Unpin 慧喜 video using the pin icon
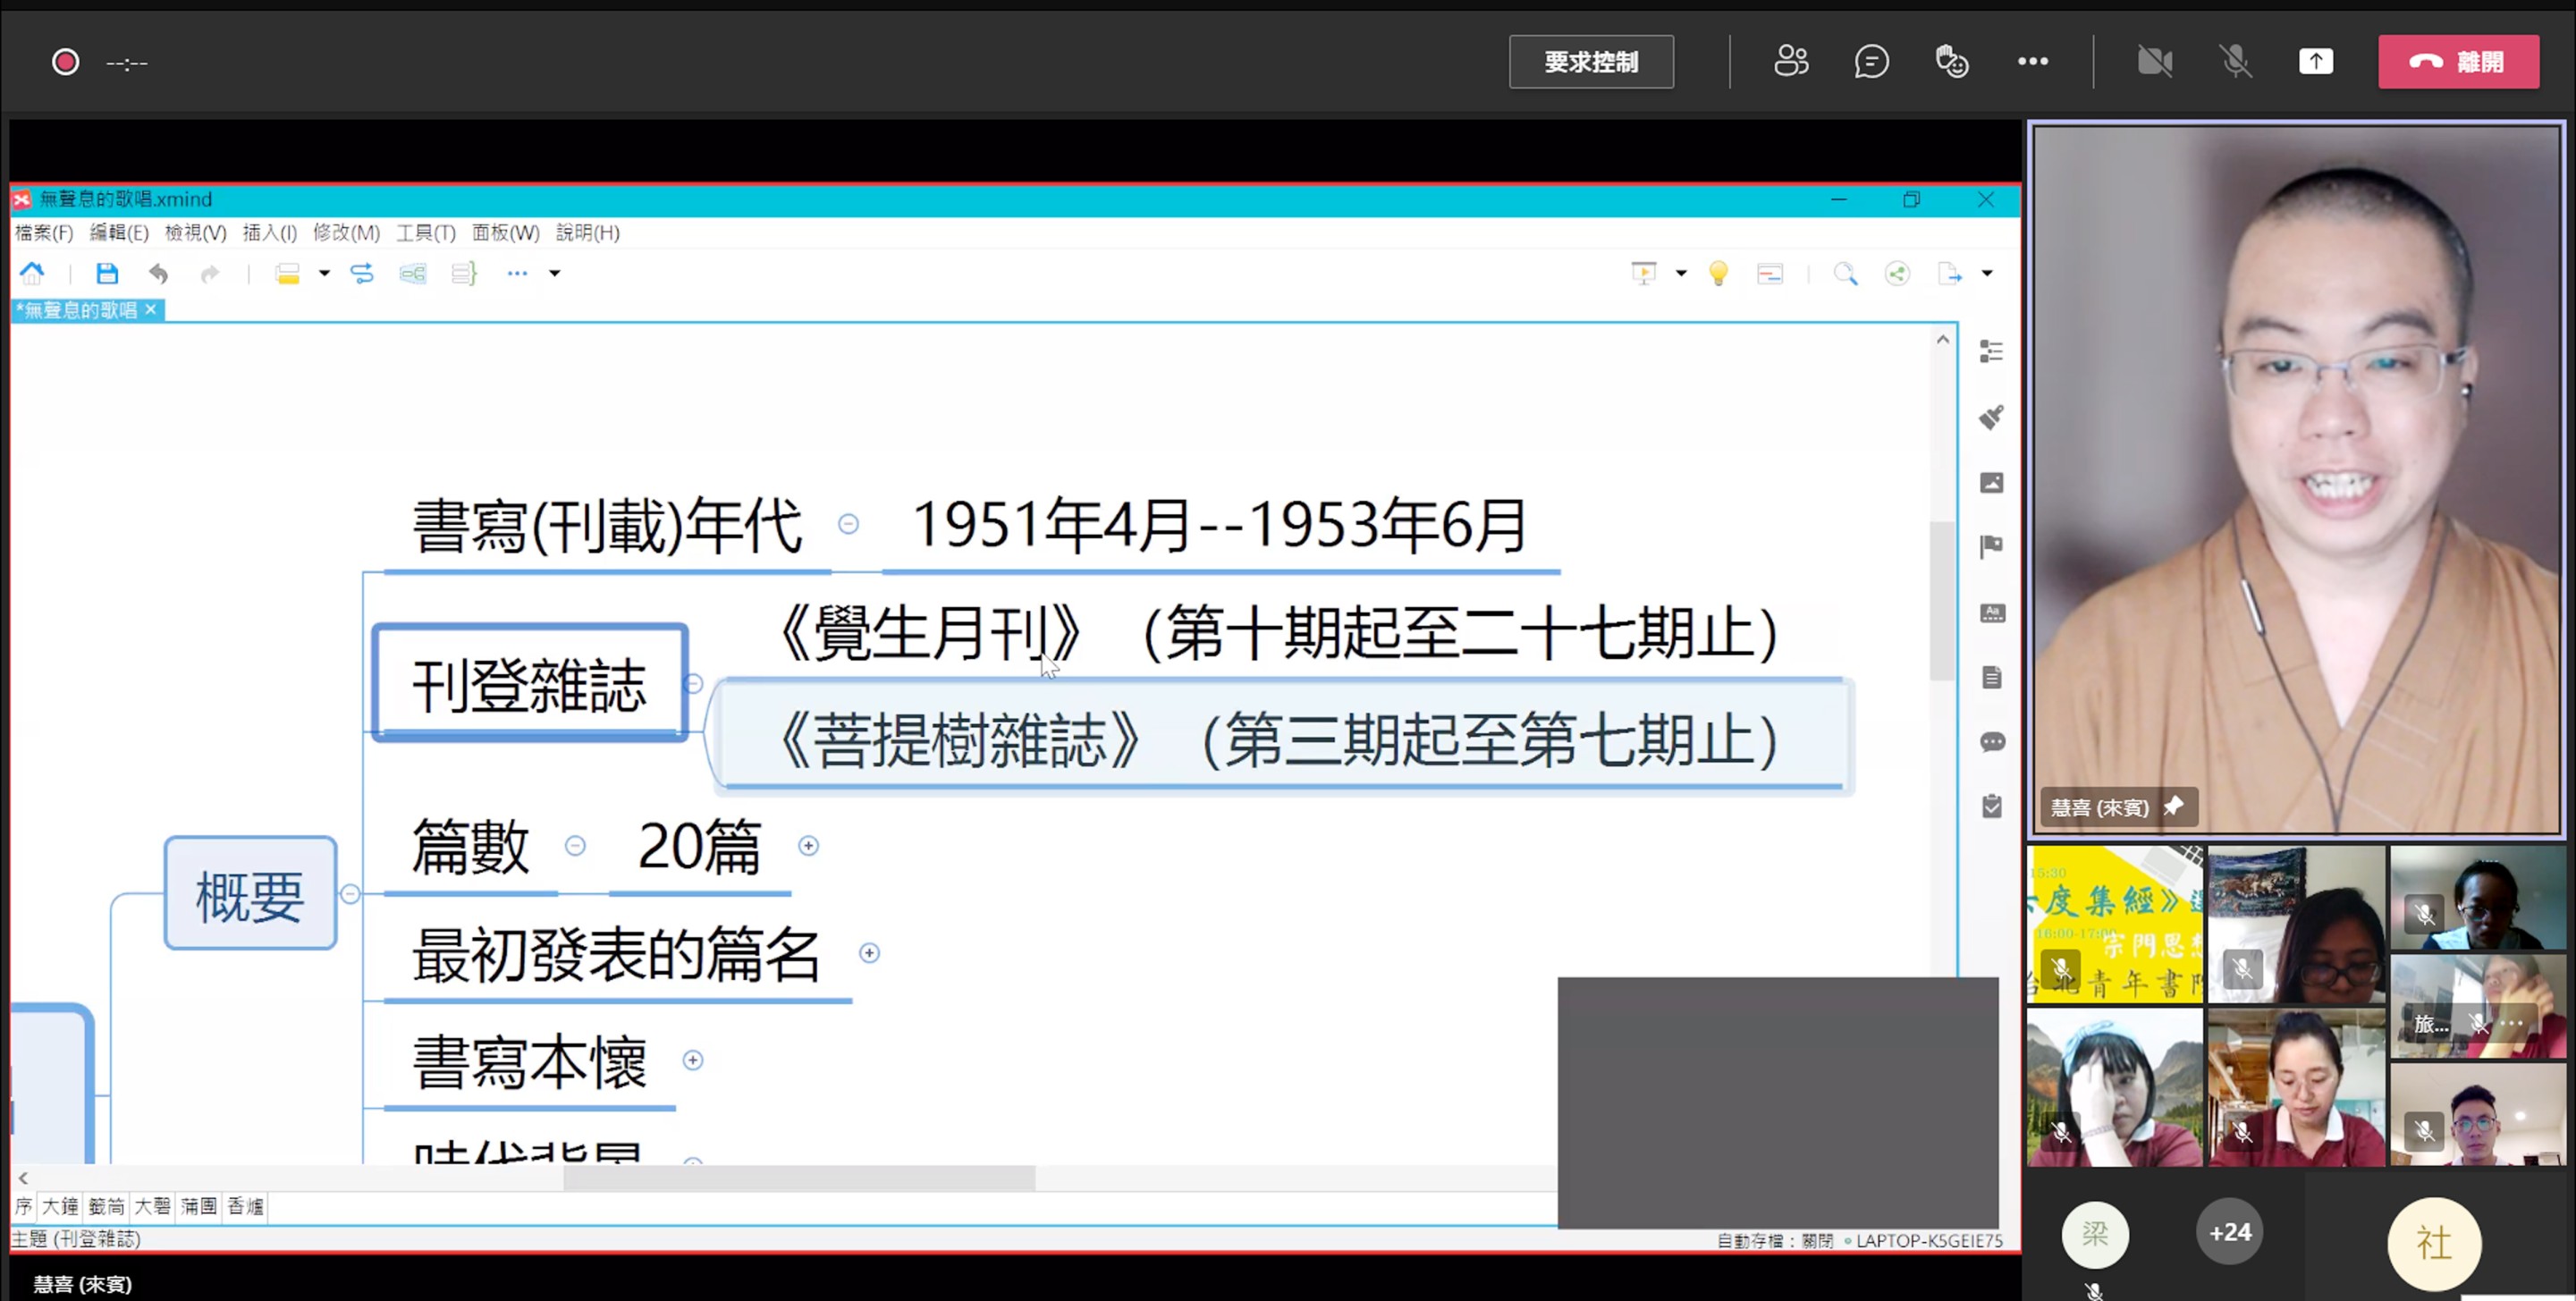 click(x=2173, y=806)
